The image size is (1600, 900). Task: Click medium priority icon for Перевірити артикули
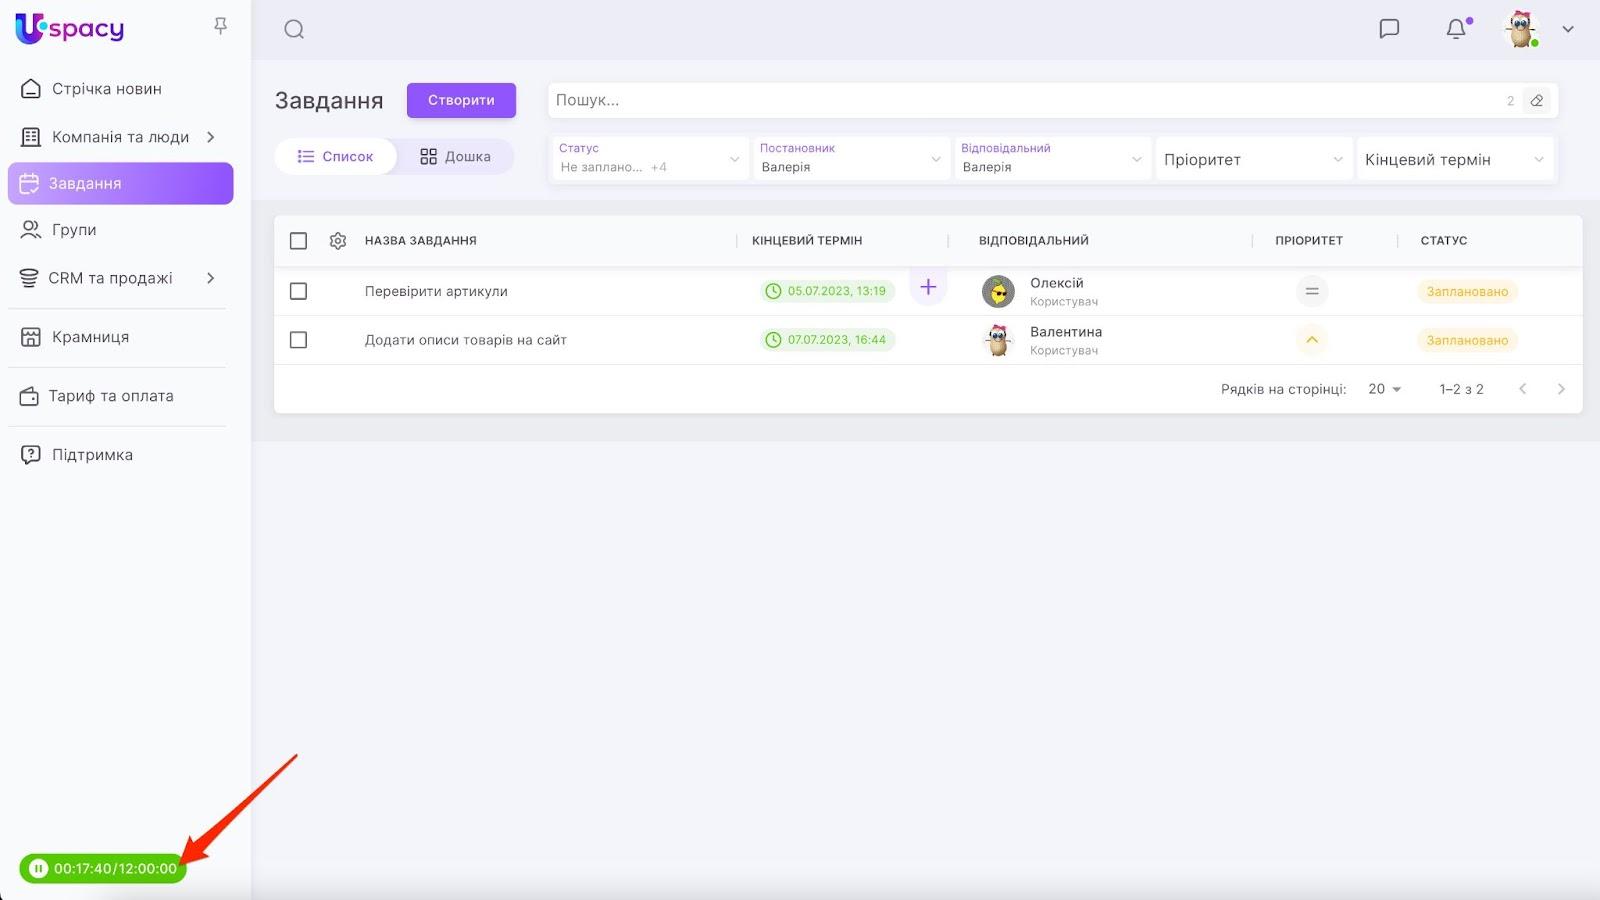pos(1312,291)
